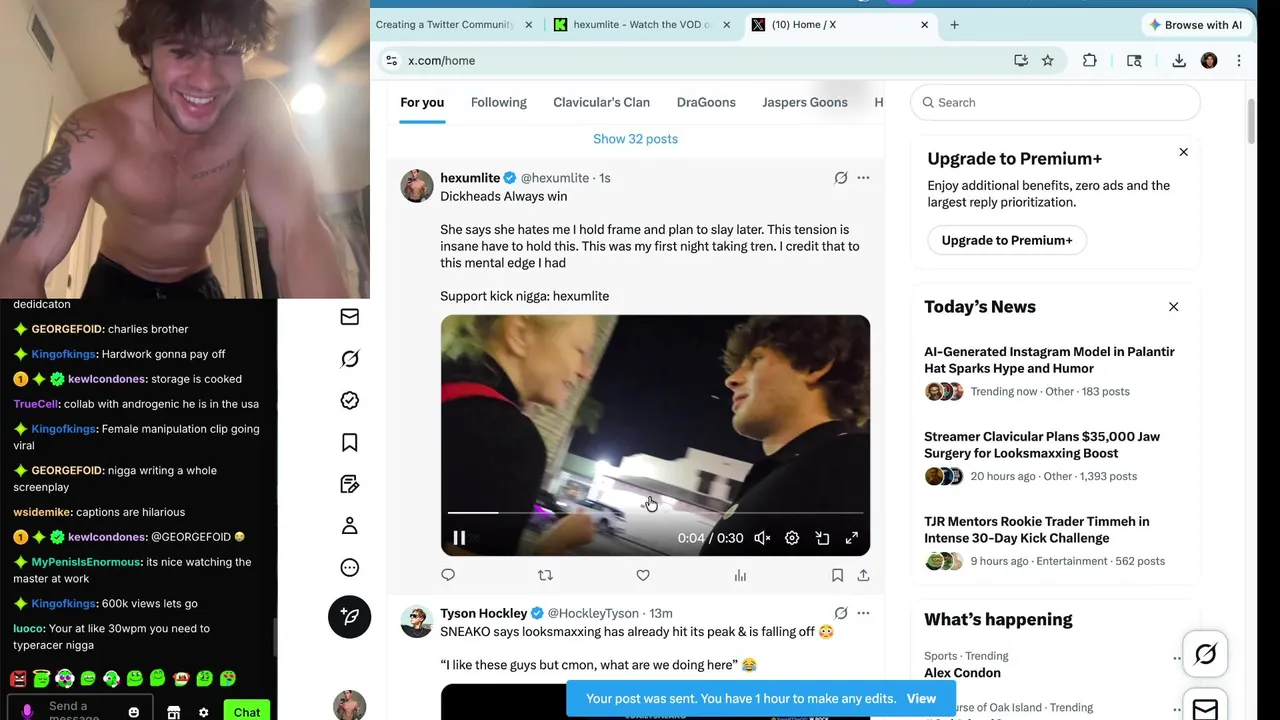The image size is (1280, 720).
Task: Repost hexumlite's post
Action: 545,575
